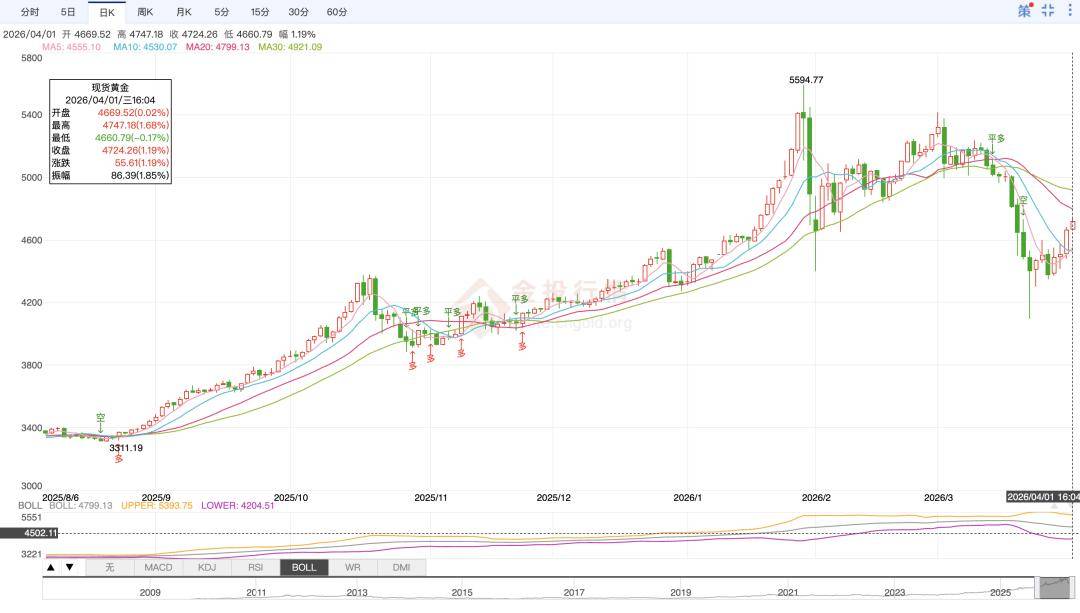Open the 策 strategy icon with red dot

point(1024,11)
